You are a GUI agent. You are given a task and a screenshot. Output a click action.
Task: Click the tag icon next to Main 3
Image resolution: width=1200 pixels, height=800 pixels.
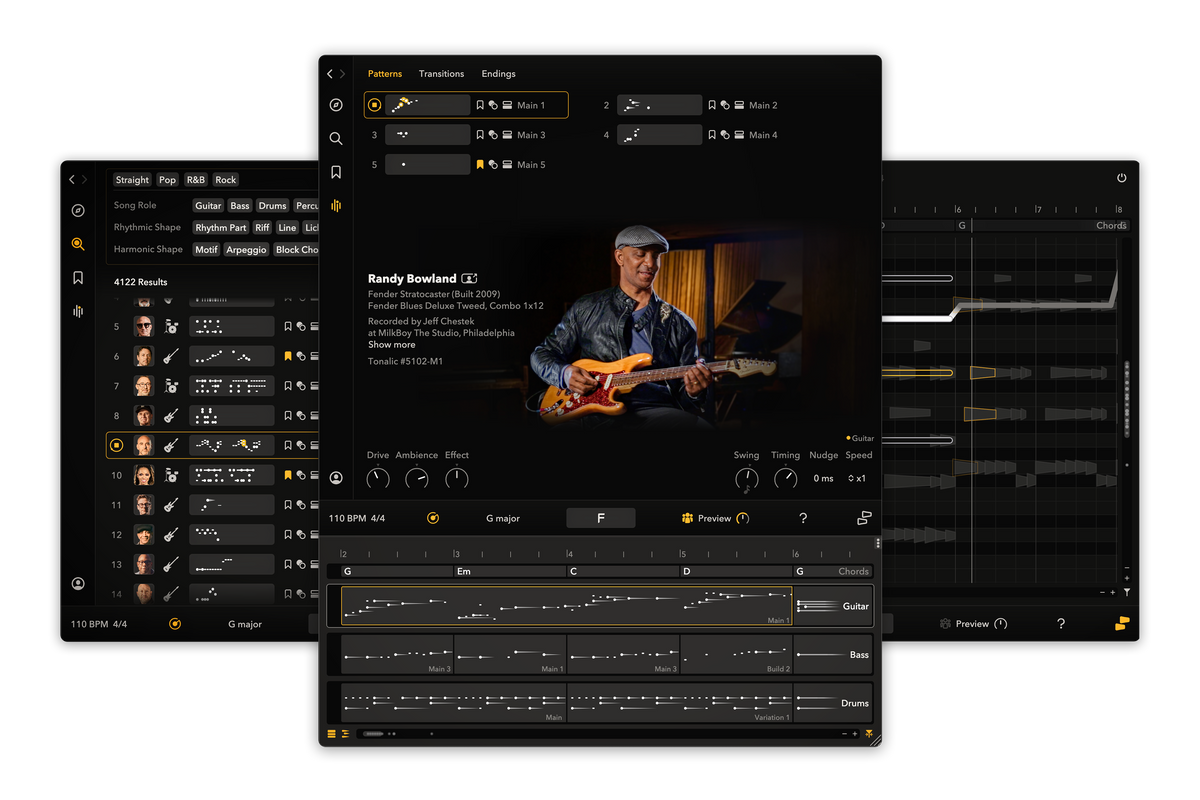493,135
